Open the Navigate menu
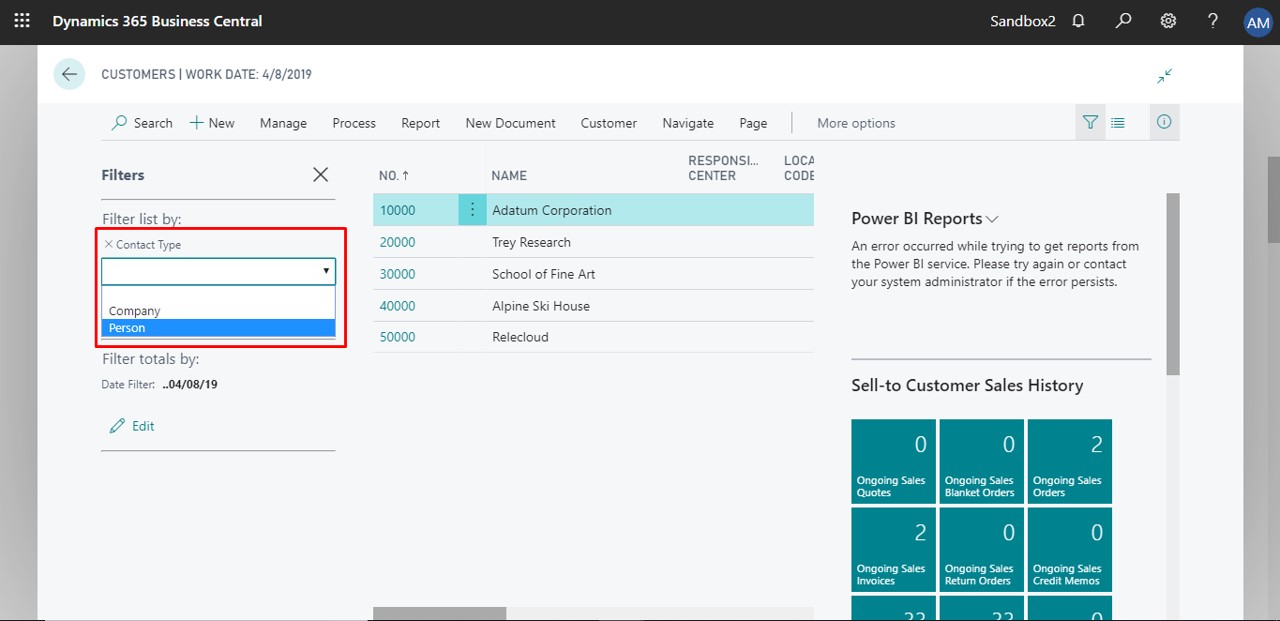The width and height of the screenshot is (1280, 621). tap(688, 123)
